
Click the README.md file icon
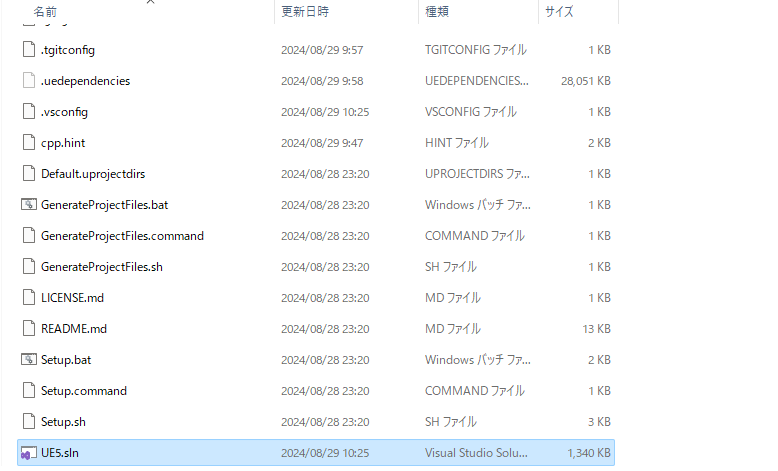29,329
